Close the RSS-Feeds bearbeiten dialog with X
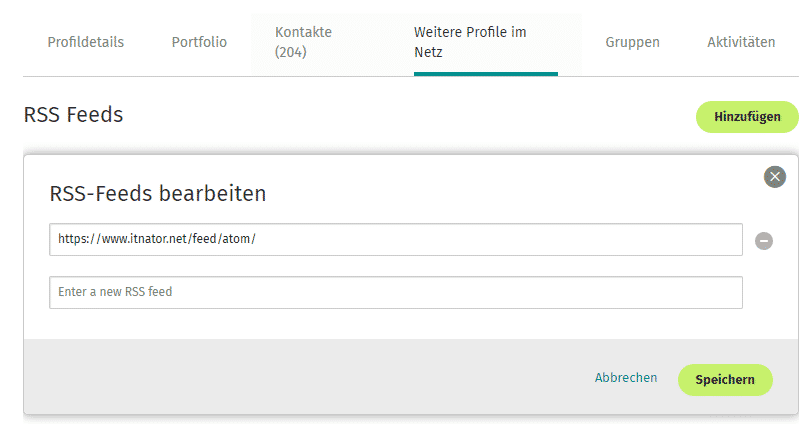 pyautogui.click(x=774, y=177)
